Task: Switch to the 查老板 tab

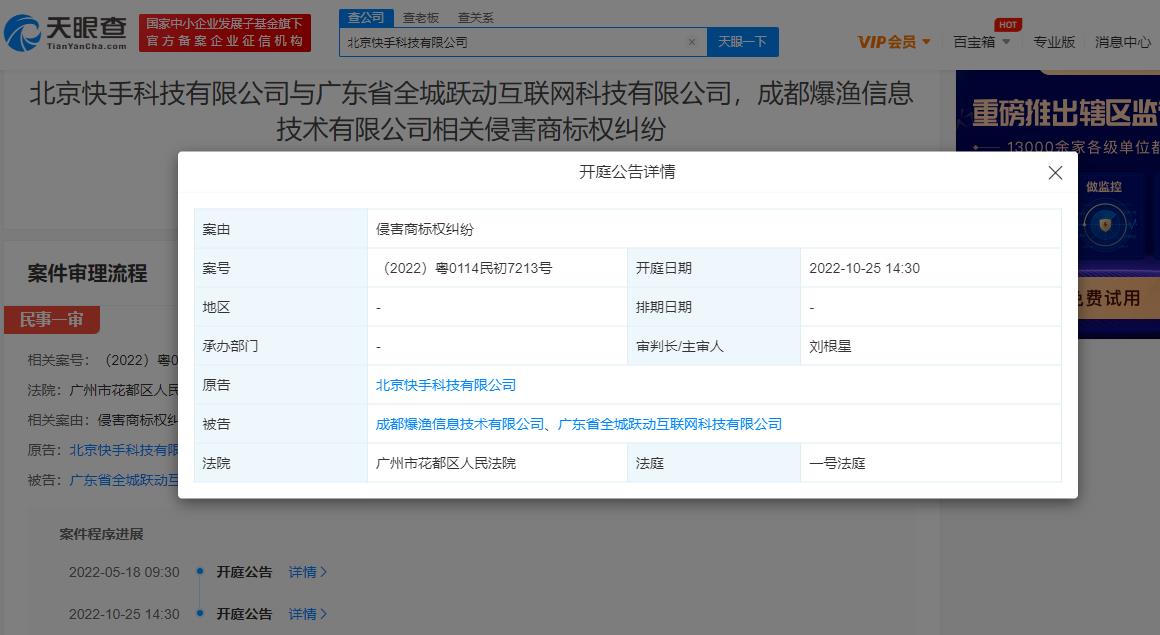Action: pyautogui.click(x=421, y=18)
